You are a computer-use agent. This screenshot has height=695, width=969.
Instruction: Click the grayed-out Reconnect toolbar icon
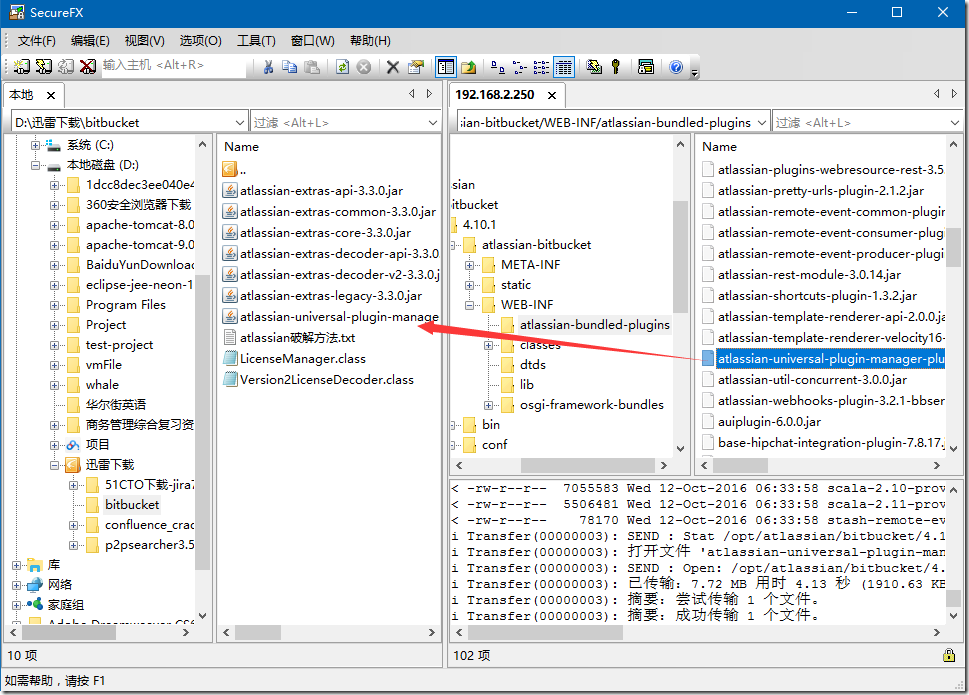(x=66, y=66)
